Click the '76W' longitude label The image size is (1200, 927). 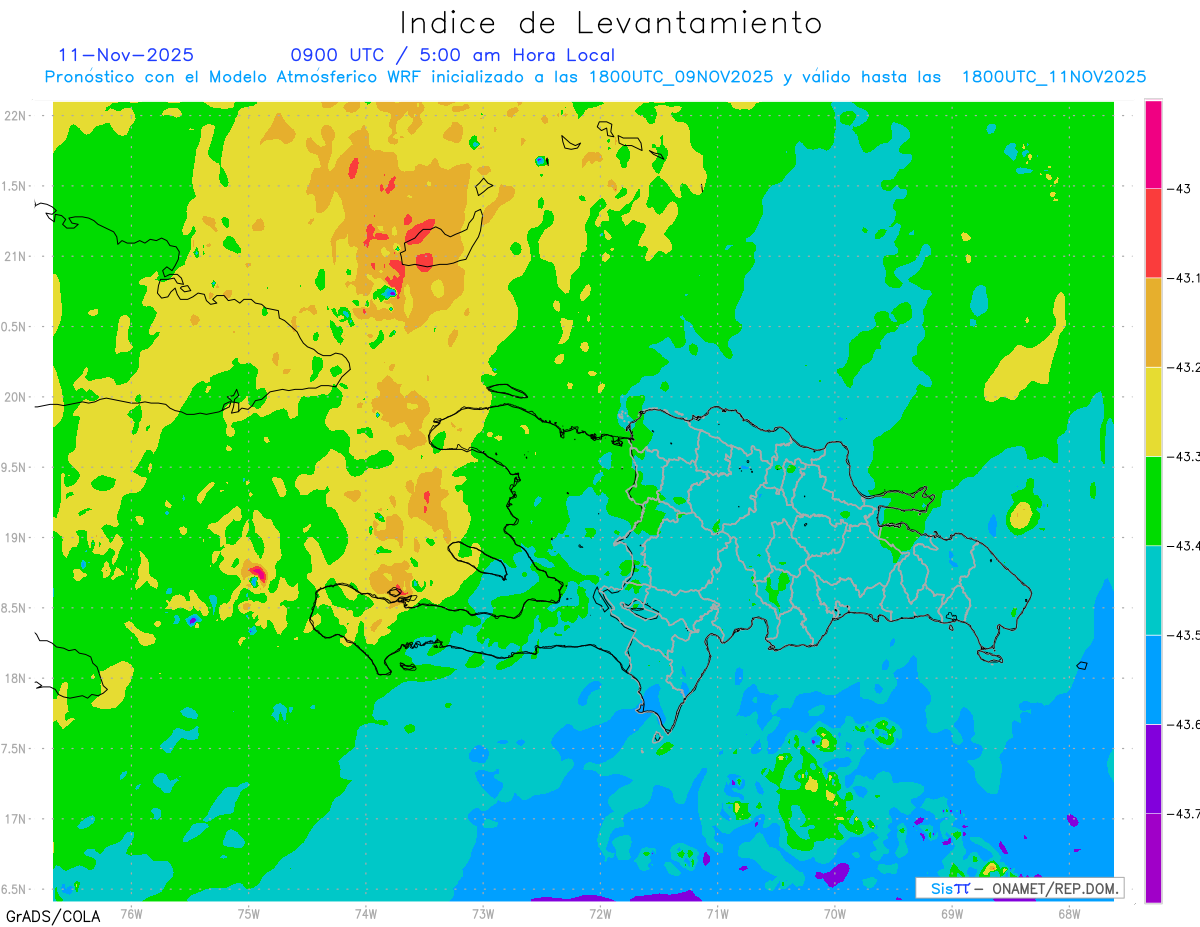[131, 912]
